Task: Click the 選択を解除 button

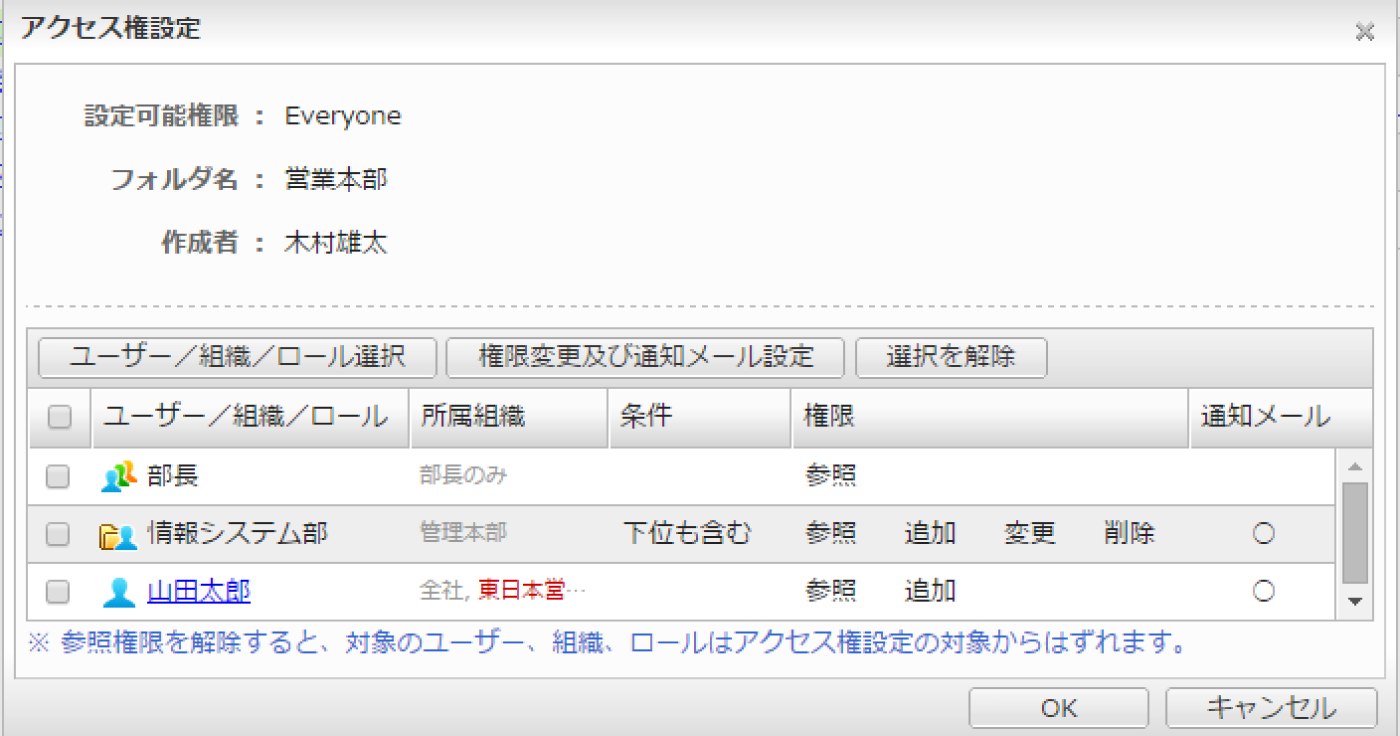Action: pos(951,357)
